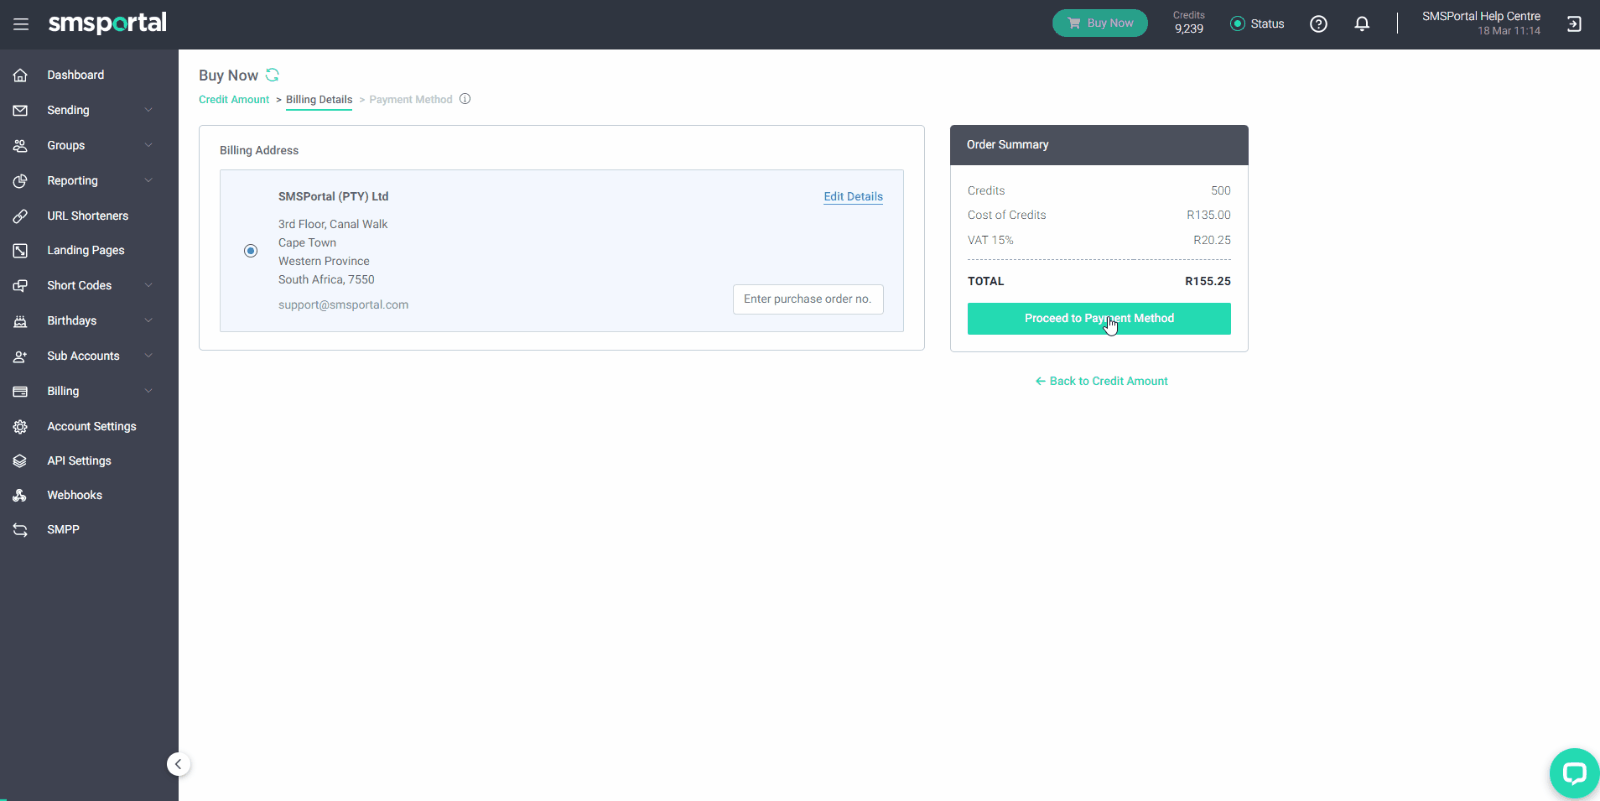Screen dimensions: 1600x801
Task: Click the Groups people icon
Action: point(20,146)
